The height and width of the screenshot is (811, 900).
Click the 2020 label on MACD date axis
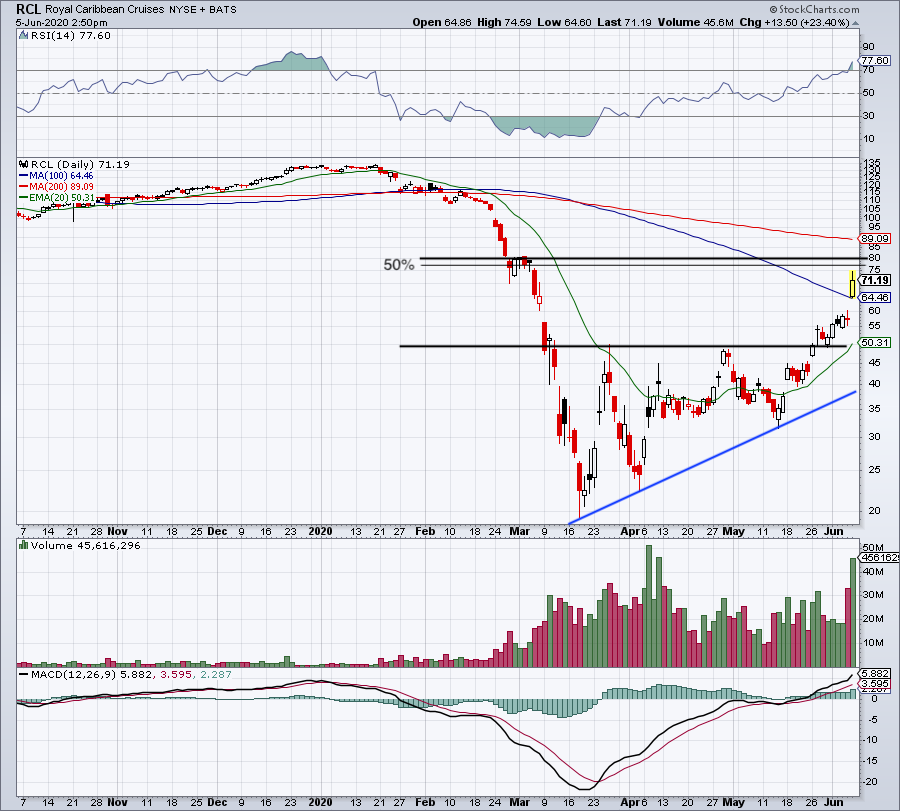click(320, 802)
